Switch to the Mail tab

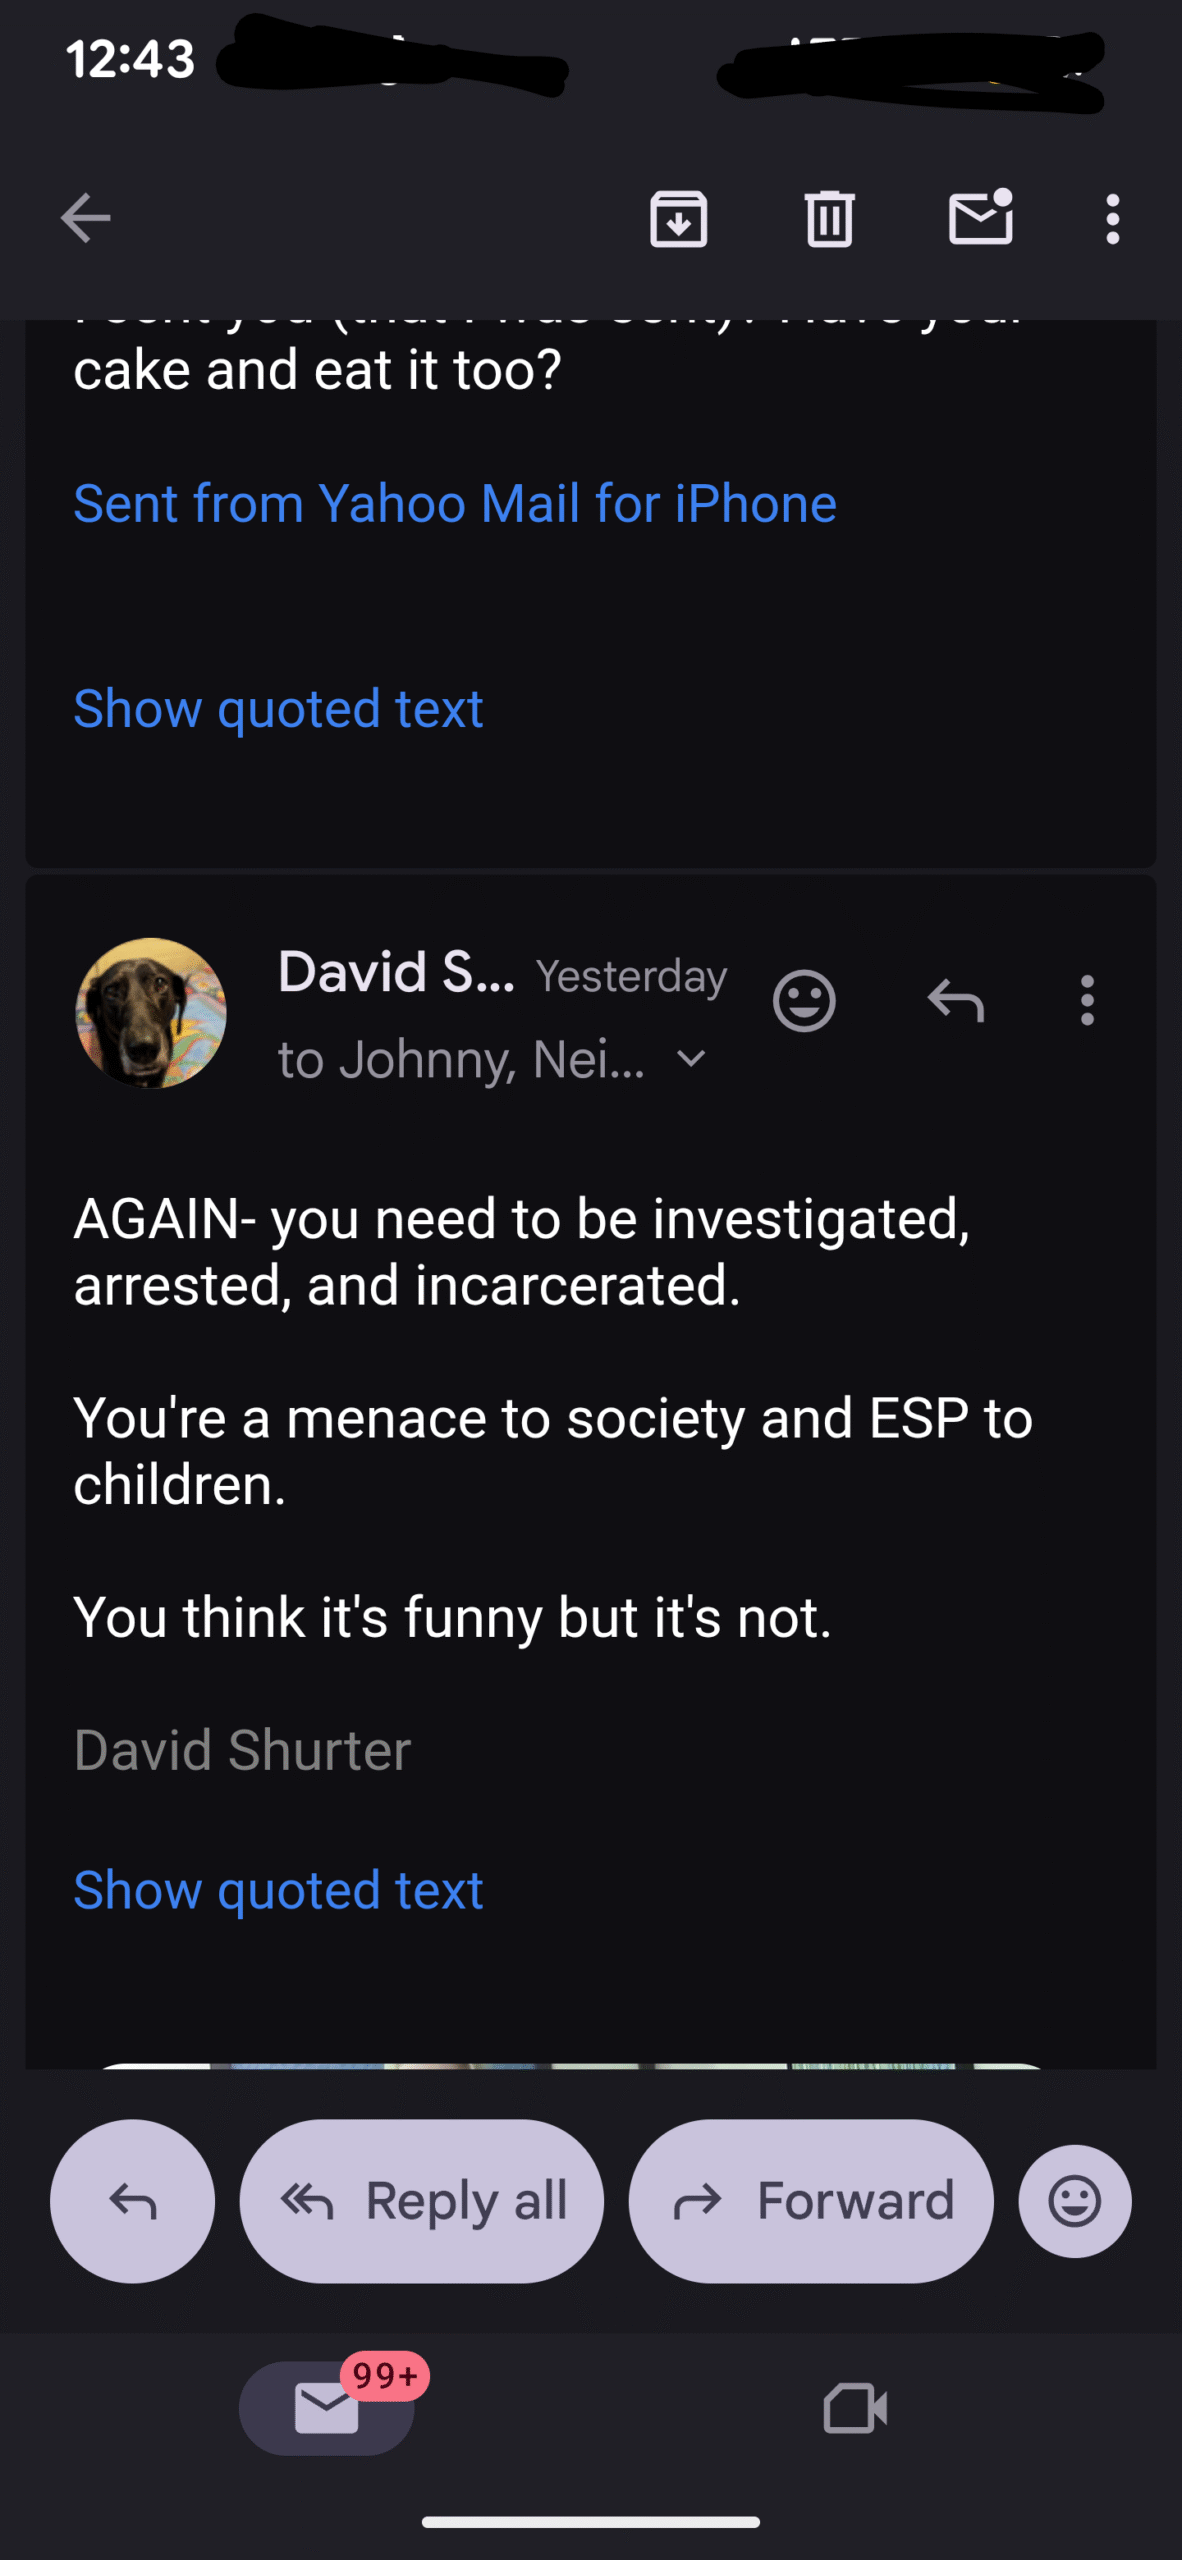(x=327, y=2407)
